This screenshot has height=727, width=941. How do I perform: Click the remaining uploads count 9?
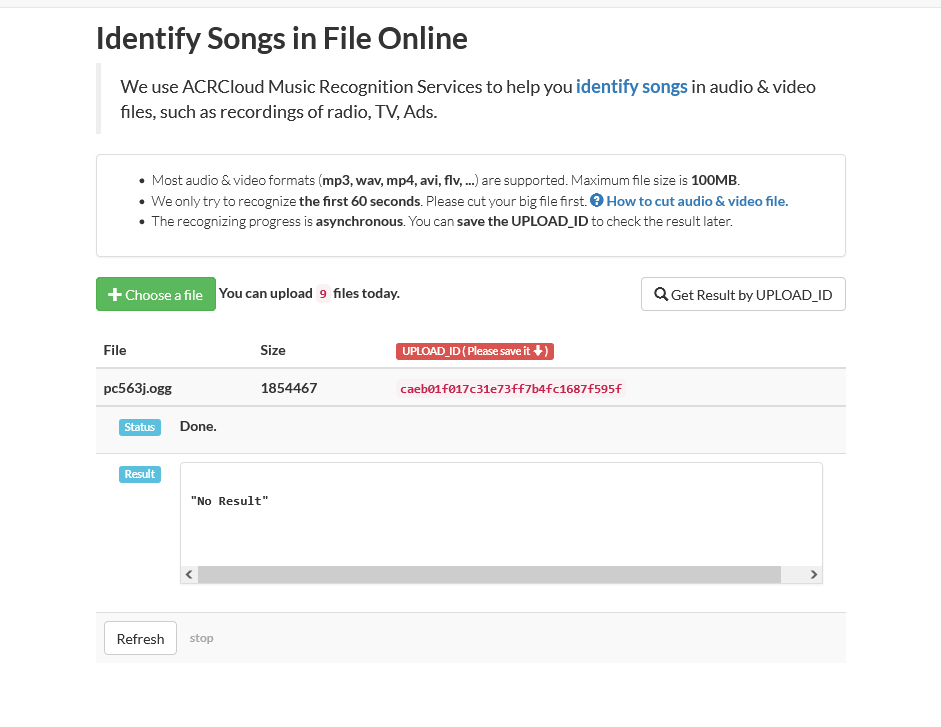coord(323,294)
